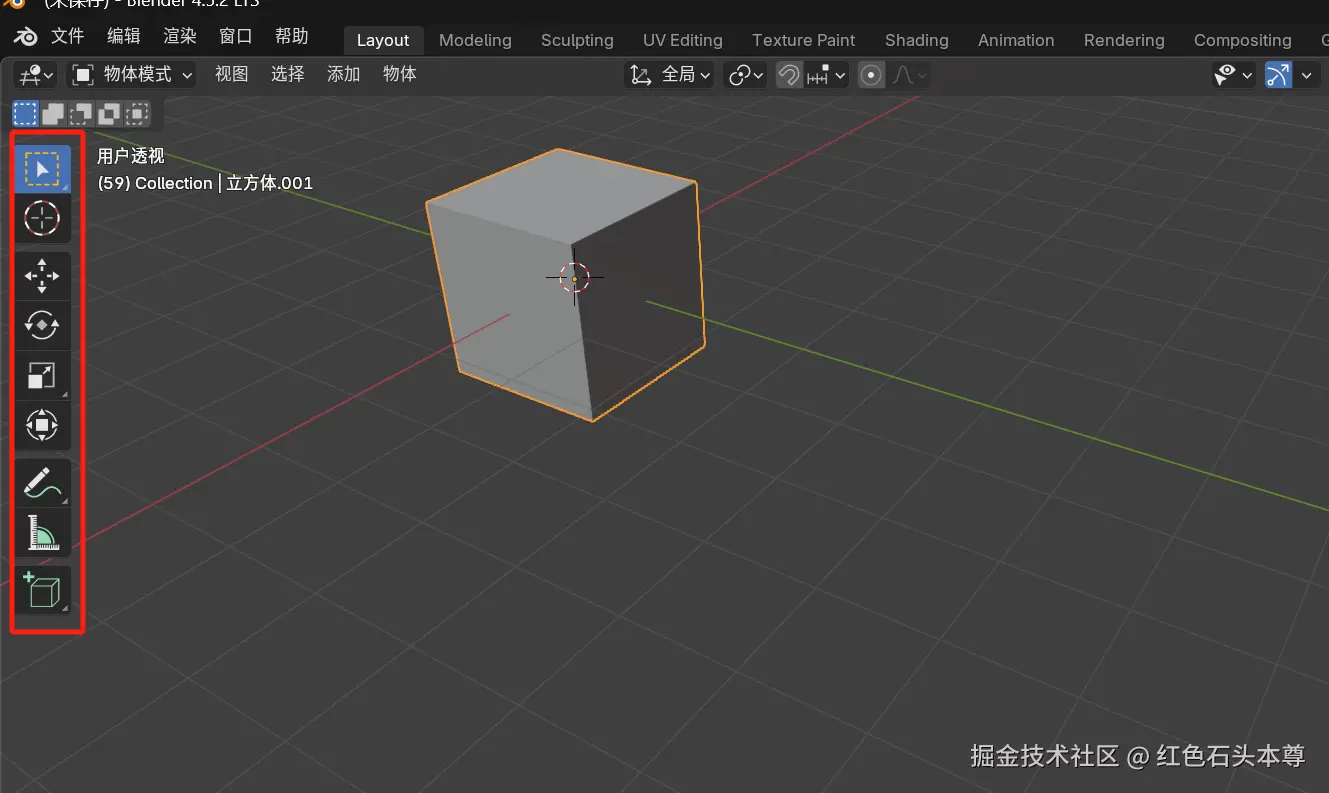The width and height of the screenshot is (1329, 793).
Task: Choose Intersect selection mode icon
Action: coord(137,113)
